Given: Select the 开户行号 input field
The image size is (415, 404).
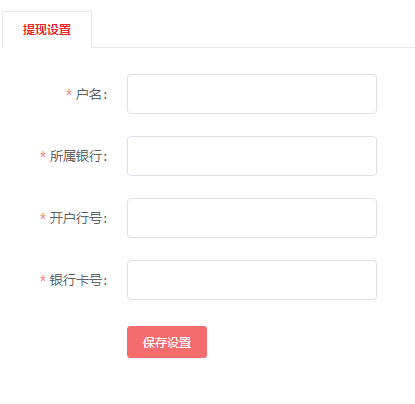Looking at the screenshot, I should click(x=252, y=218).
